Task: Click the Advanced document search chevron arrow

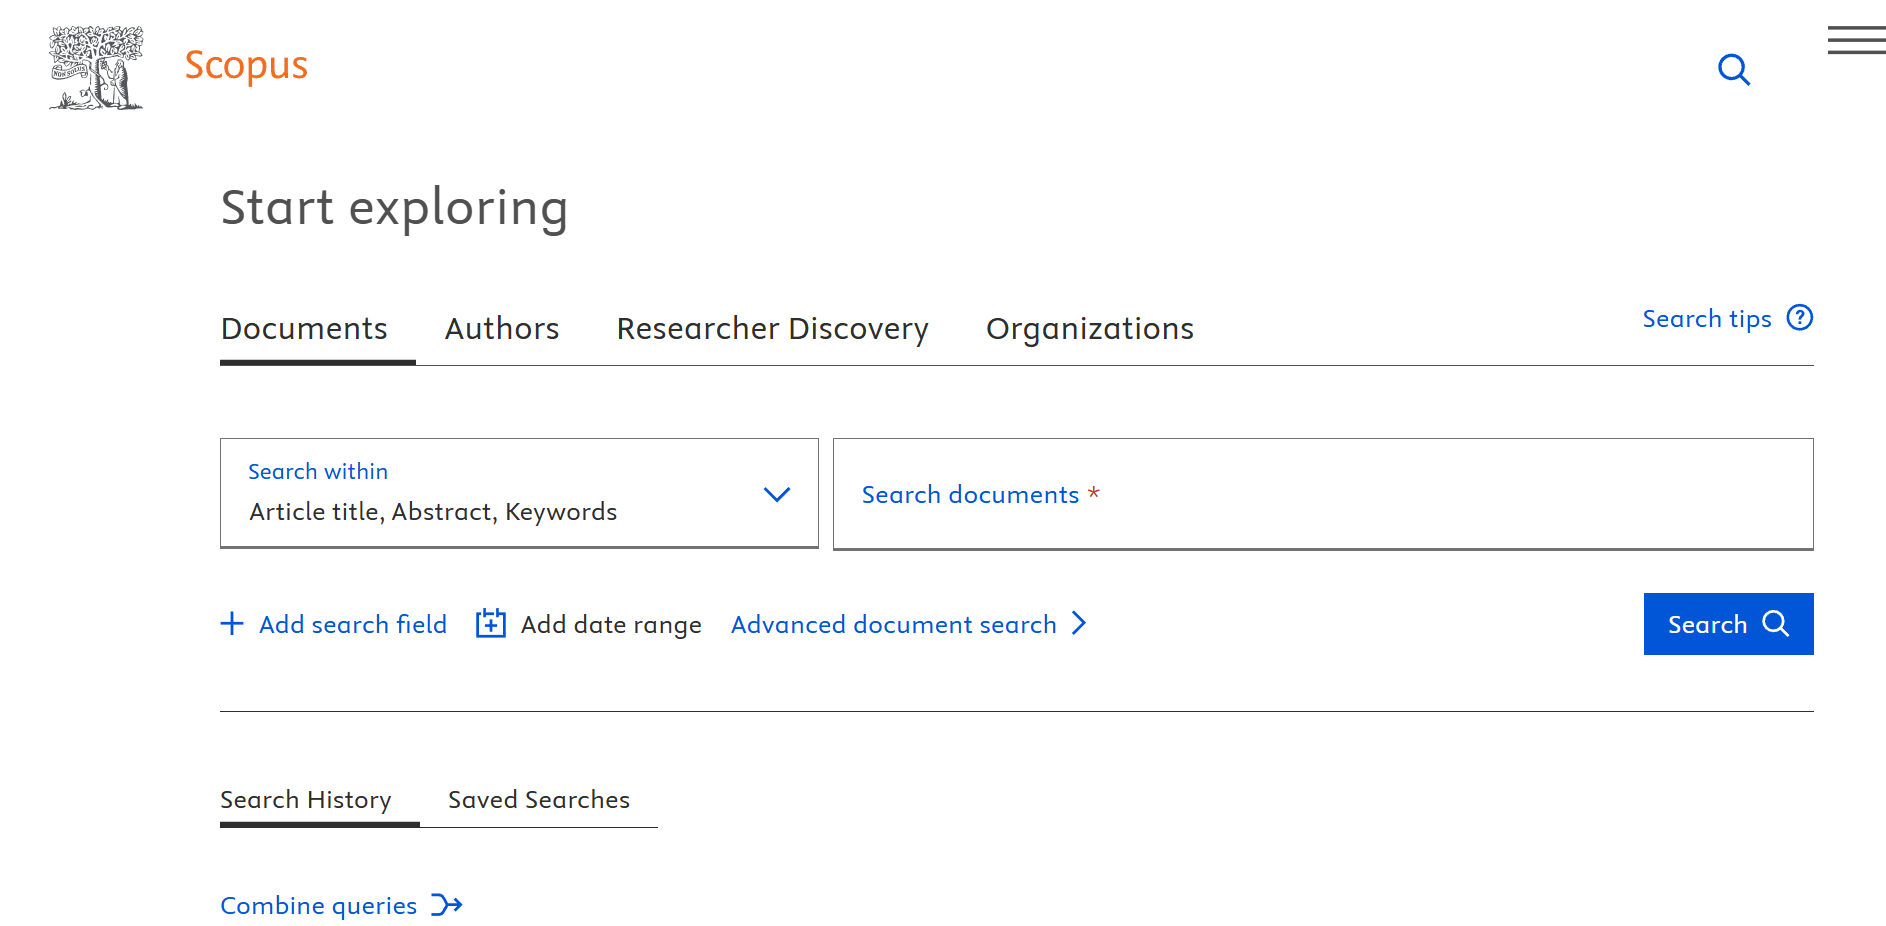Action: [x=1079, y=624]
